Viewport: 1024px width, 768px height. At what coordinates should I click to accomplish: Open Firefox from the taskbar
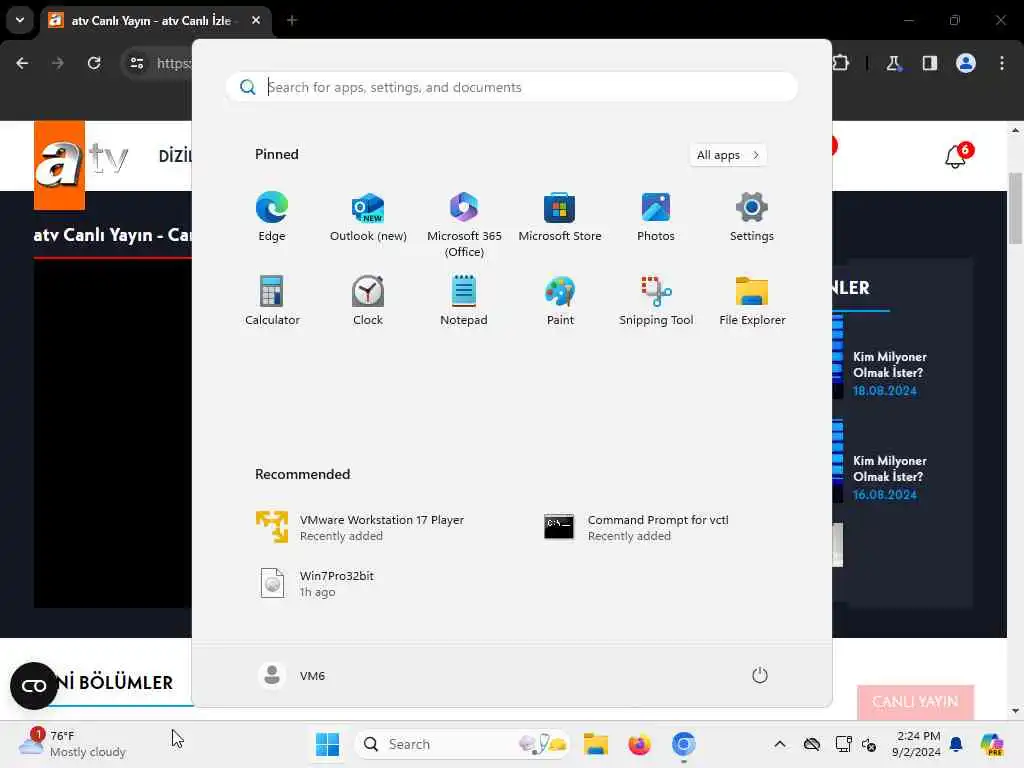(639, 744)
